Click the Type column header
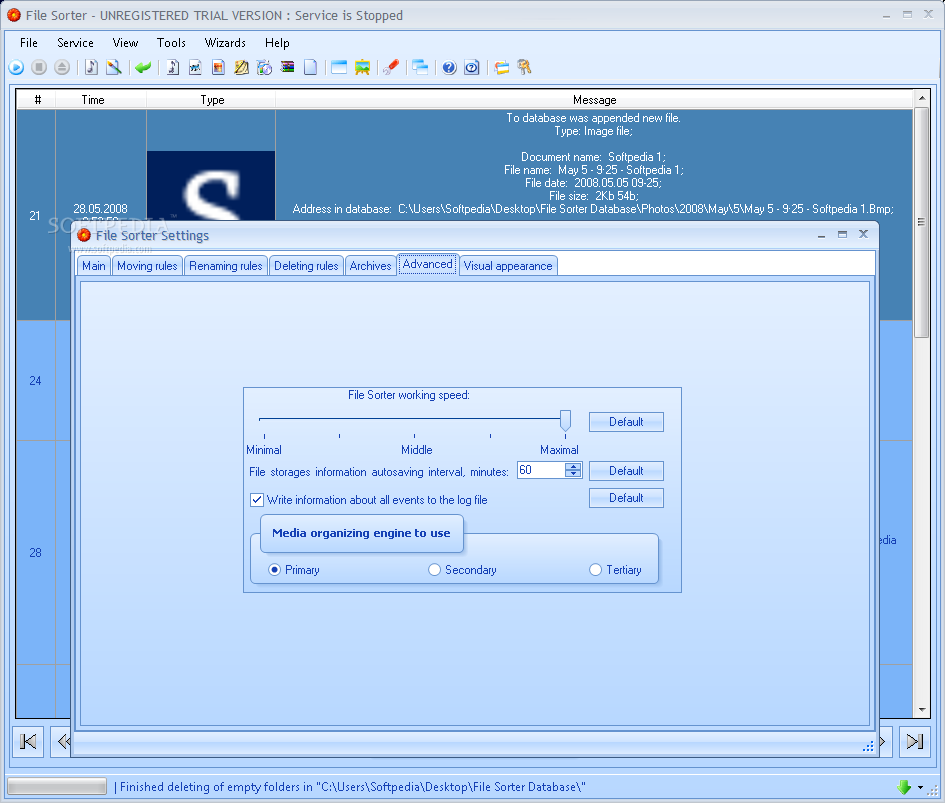This screenshot has height=803, width=945. [212, 100]
